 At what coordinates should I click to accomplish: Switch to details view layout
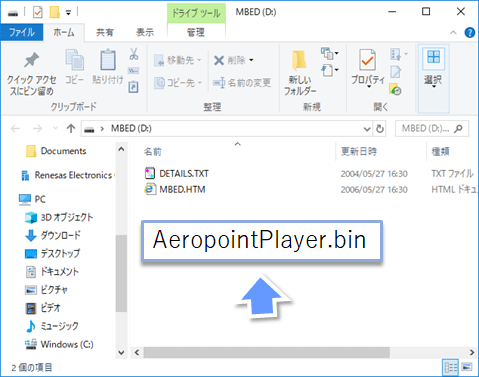tap(450, 367)
